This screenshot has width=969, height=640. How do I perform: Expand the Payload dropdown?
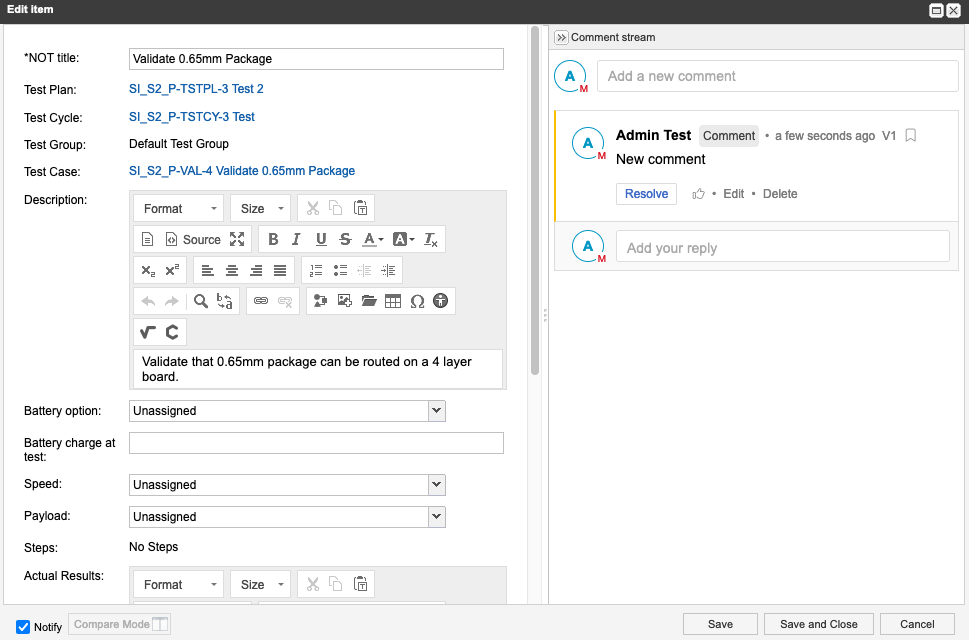coord(436,517)
